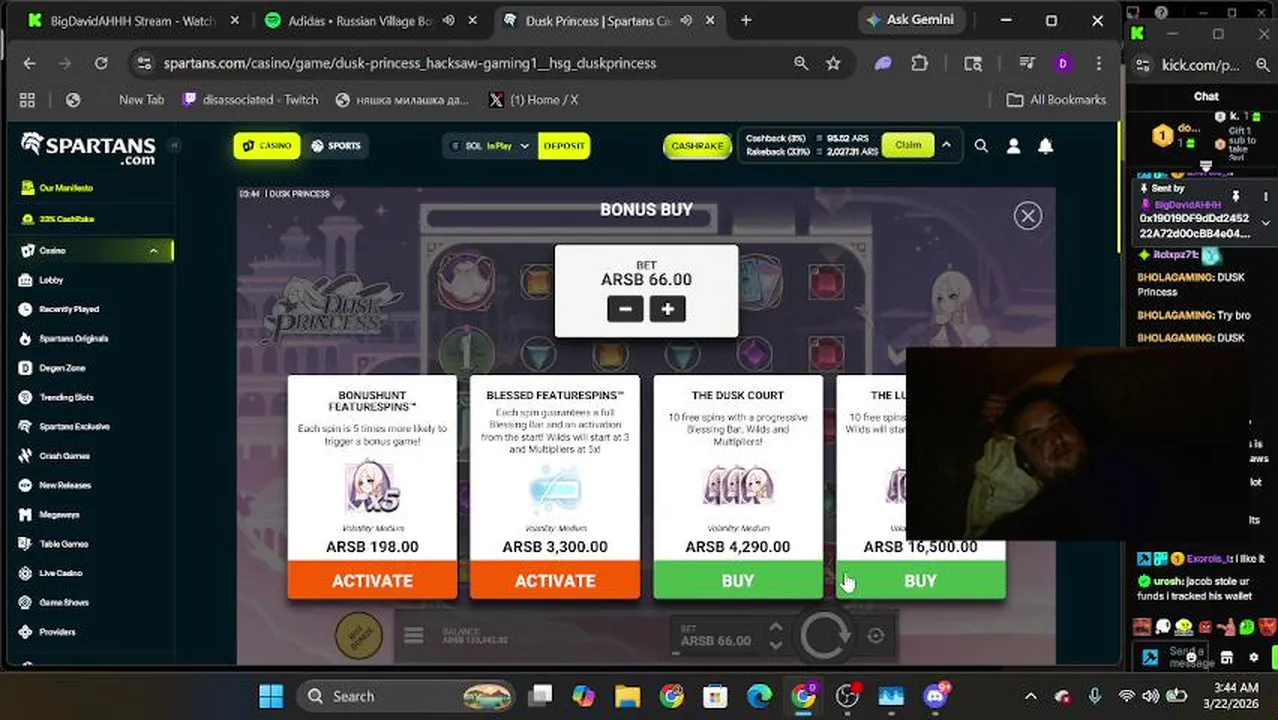Image resolution: width=1278 pixels, height=720 pixels.
Task: Open New Releases category
Action: point(64,485)
